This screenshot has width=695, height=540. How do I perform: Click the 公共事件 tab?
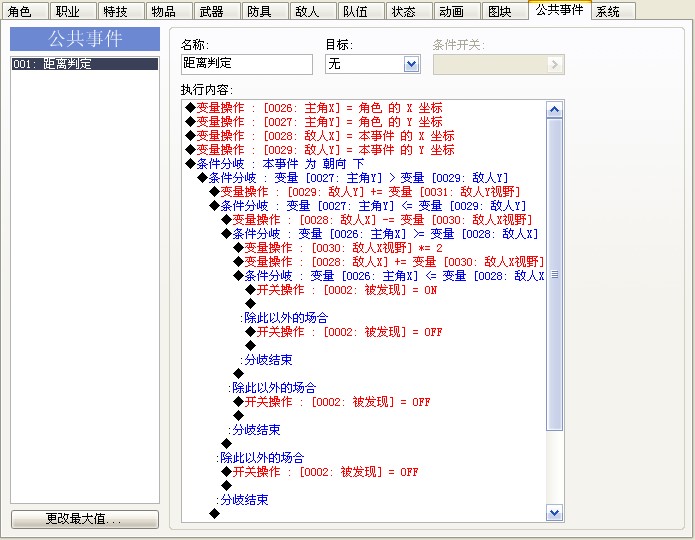[560, 10]
